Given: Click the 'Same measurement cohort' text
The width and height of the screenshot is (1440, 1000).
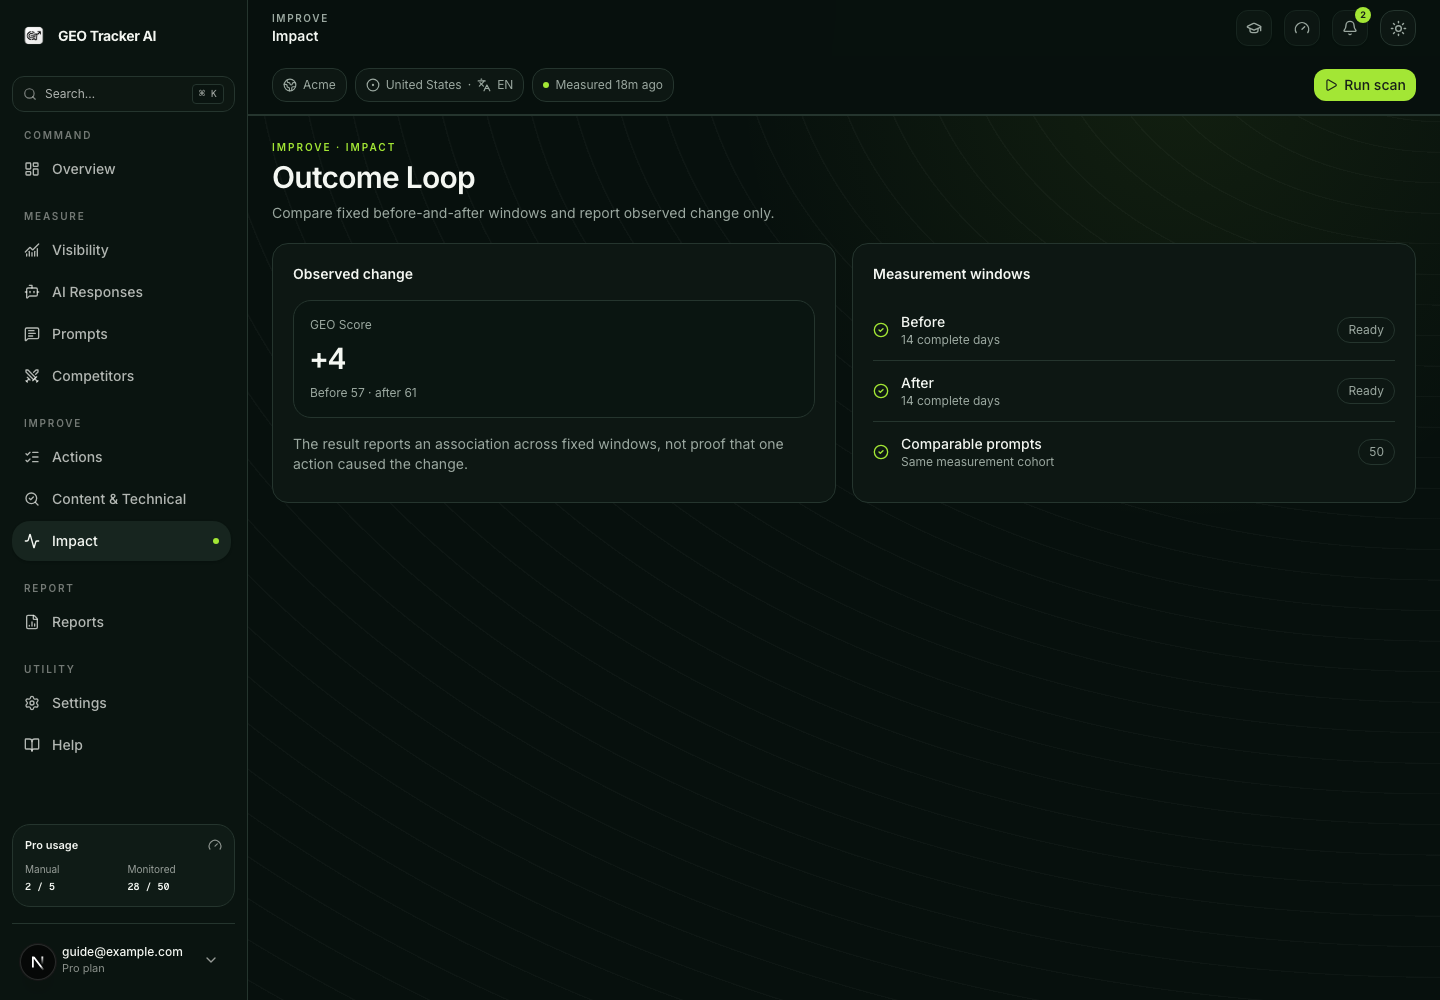Looking at the screenshot, I should 977,462.
